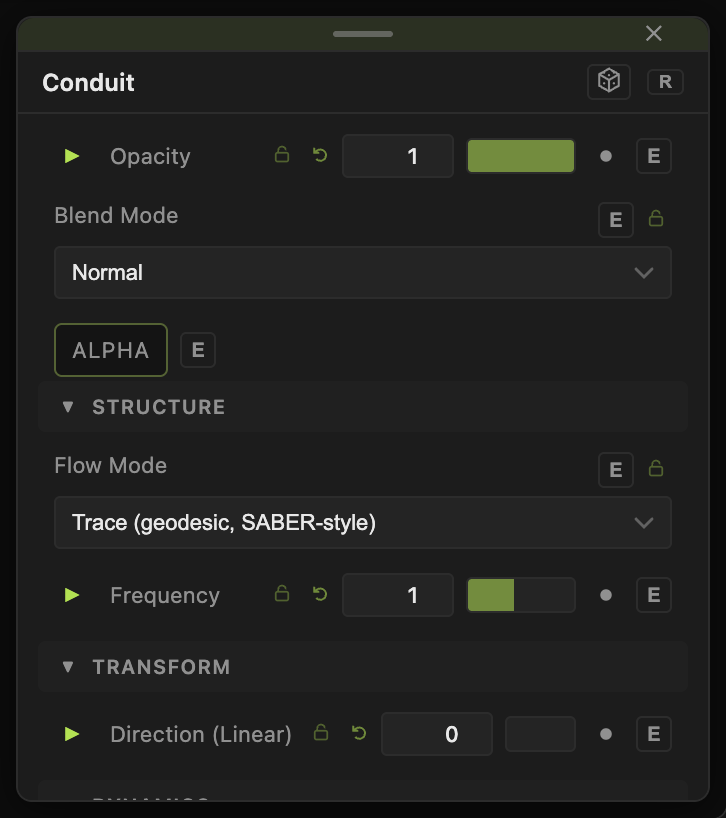Toggle the Blend Mode lock icon
This screenshot has width=726, height=818.
pyautogui.click(x=656, y=219)
